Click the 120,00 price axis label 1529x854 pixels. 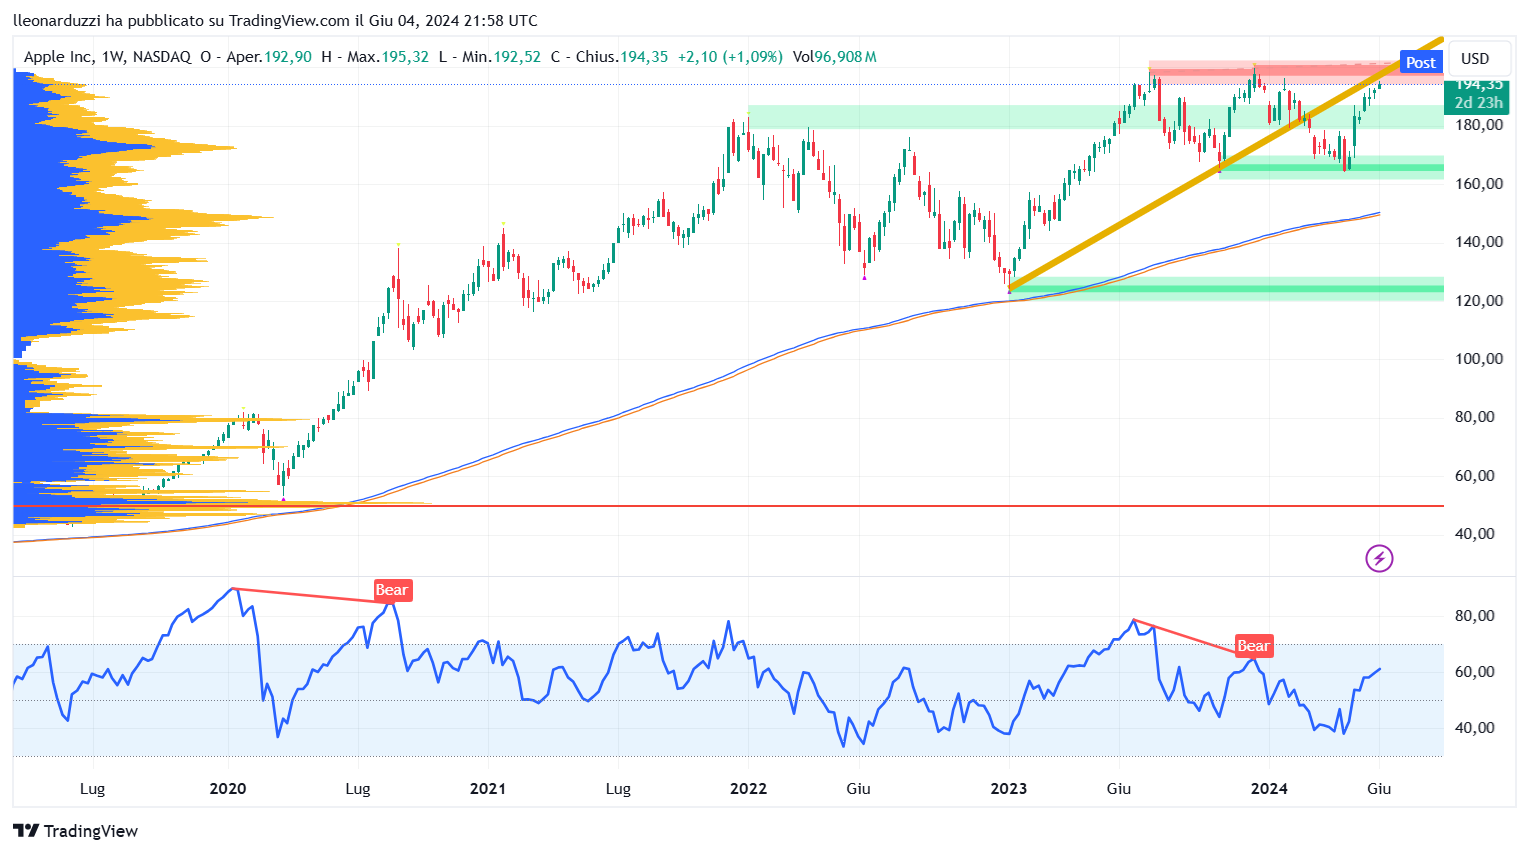coord(1479,300)
